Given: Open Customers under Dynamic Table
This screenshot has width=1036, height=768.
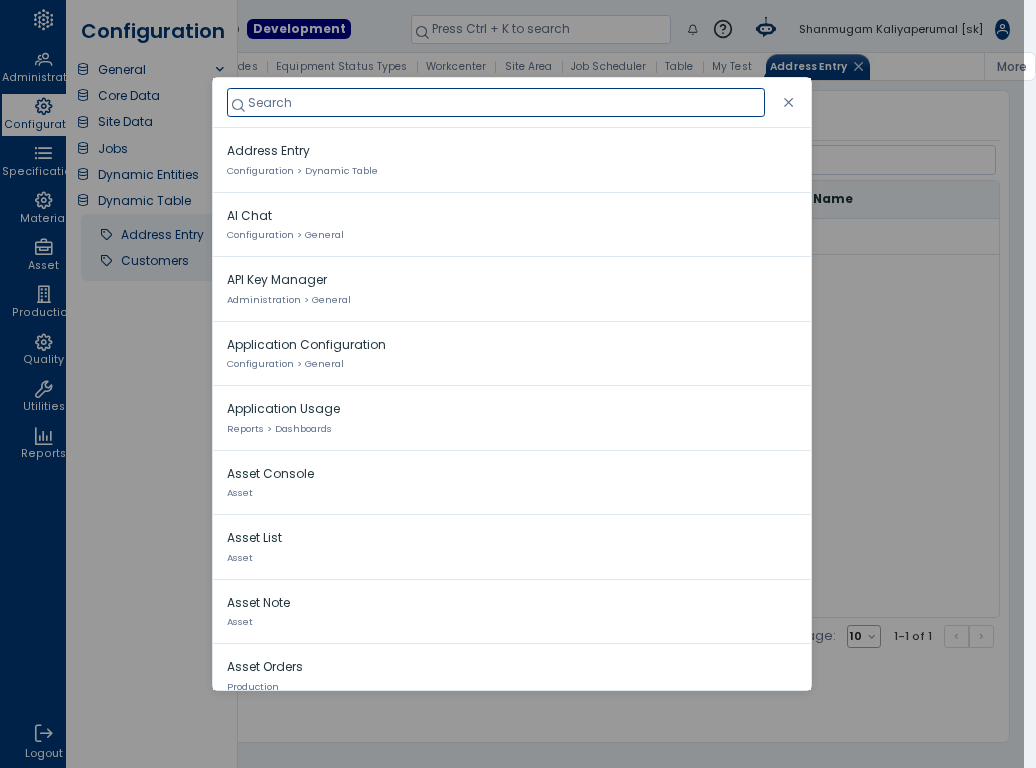Looking at the screenshot, I should tap(154, 260).
